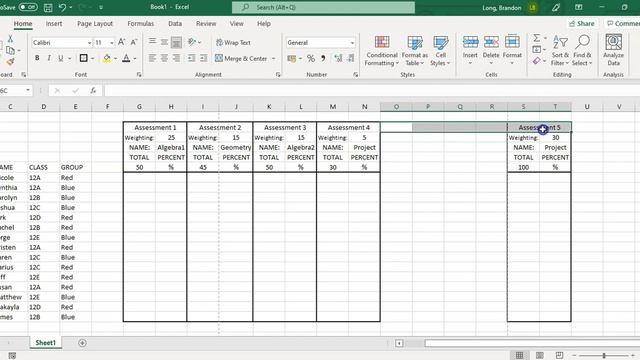Open Sort & Filter menu
This screenshot has width=640, height=360.
coord(560,50)
